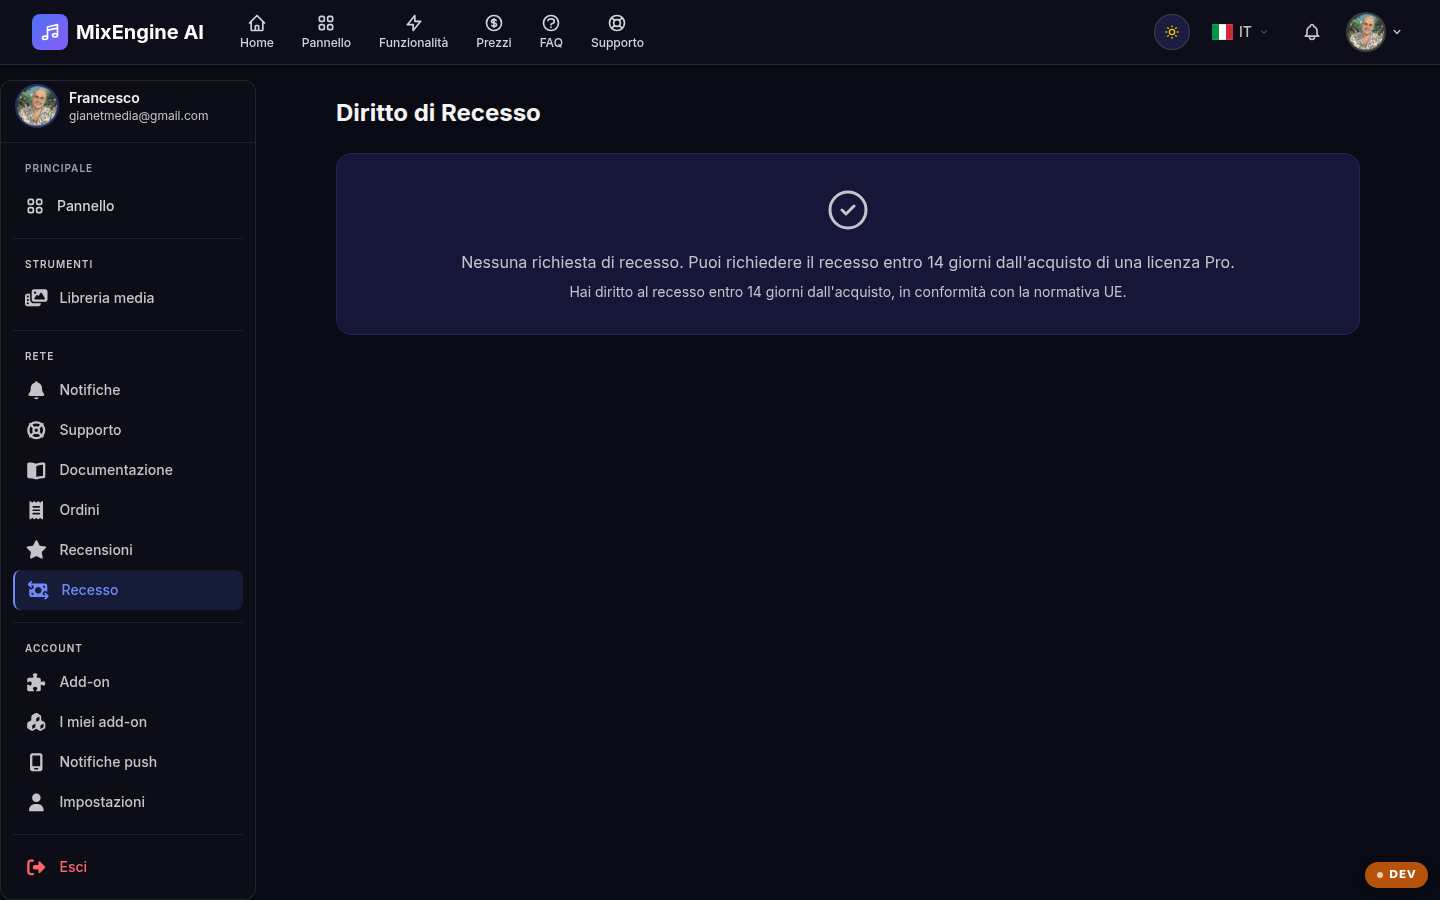Click the Impostazioni person icon

coord(36,802)
